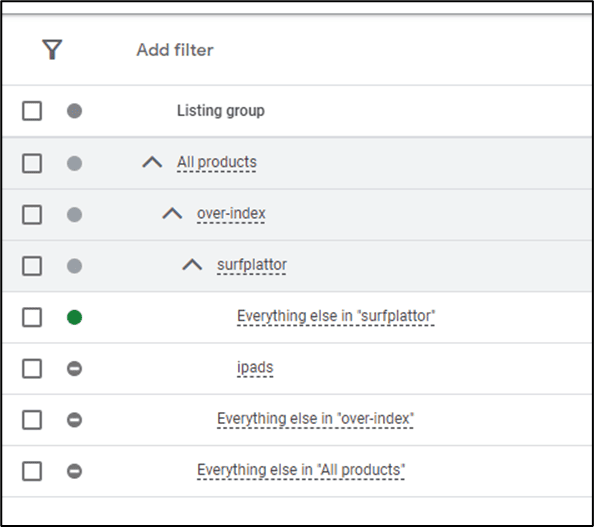Collapse the All products group chevron
Image resolution: width=594 pixels, height=527 pixels.
(x=152, y=162)
